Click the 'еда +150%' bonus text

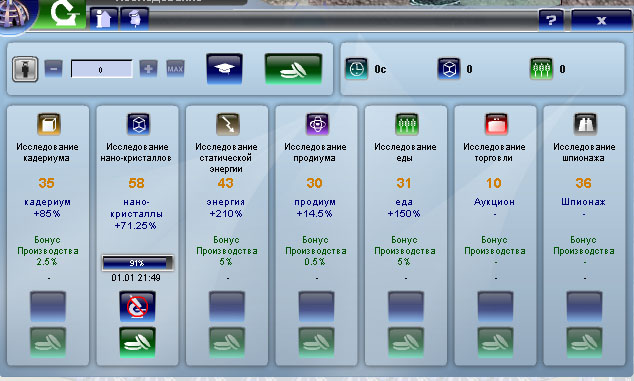click(404, 207)
